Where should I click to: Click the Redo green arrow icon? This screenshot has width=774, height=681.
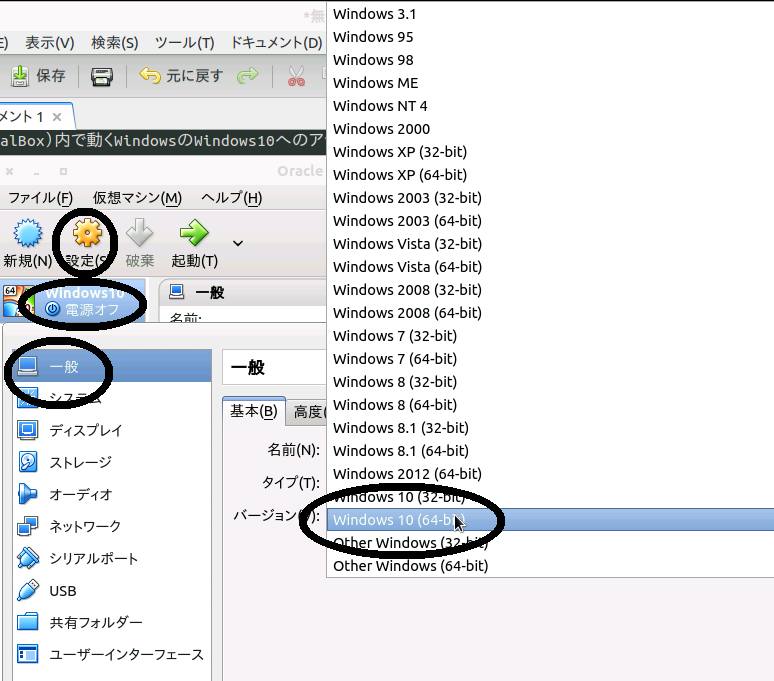point(247,76)
